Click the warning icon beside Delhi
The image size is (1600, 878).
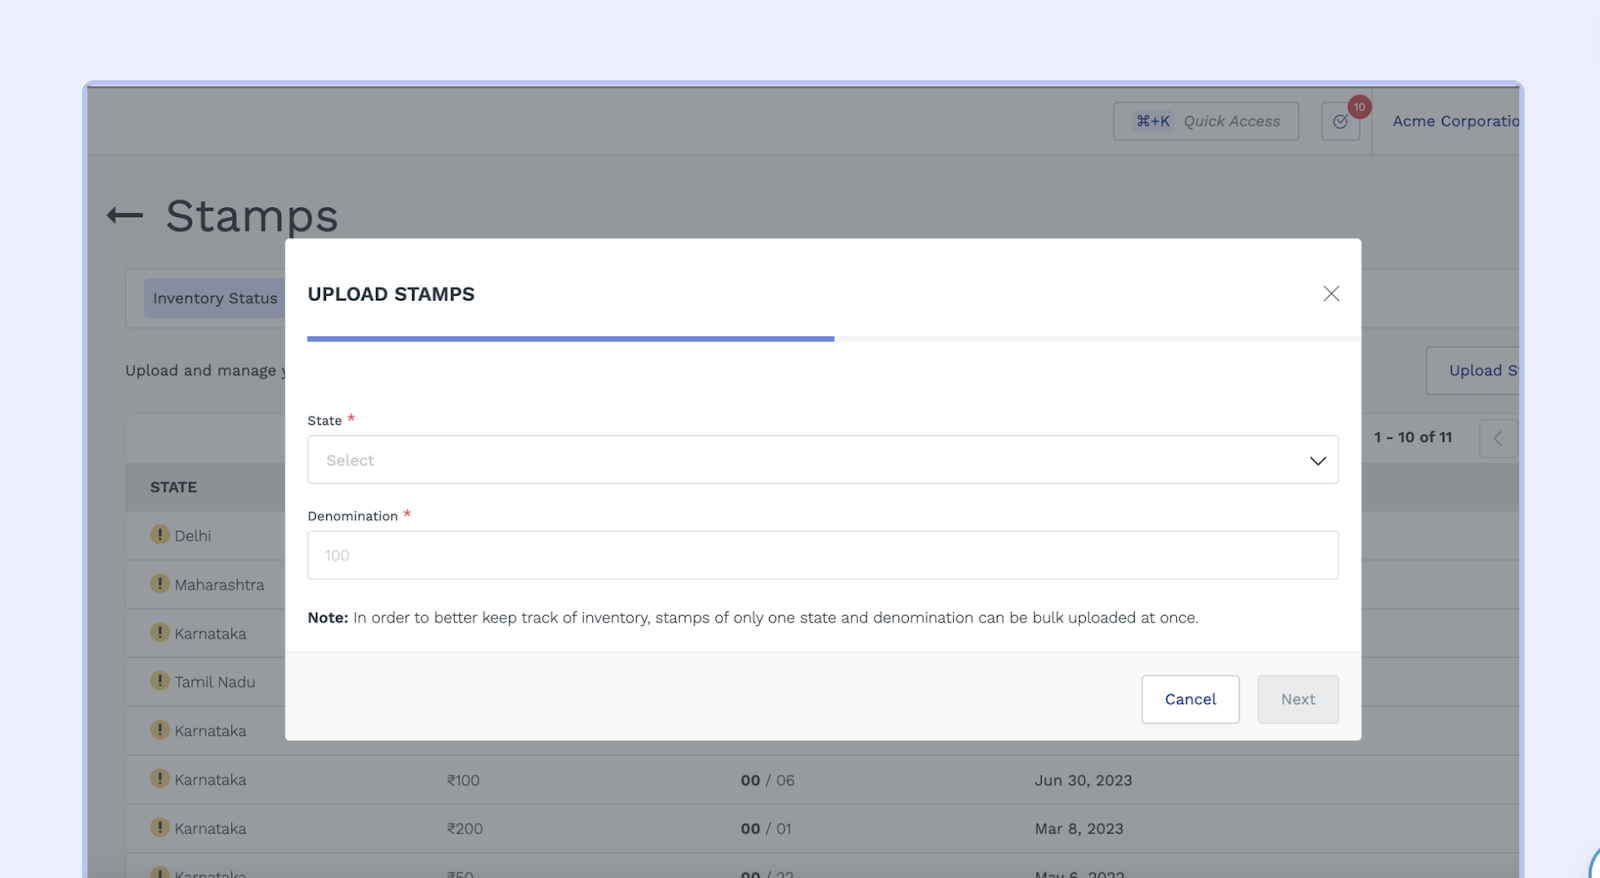pos(160,535)
